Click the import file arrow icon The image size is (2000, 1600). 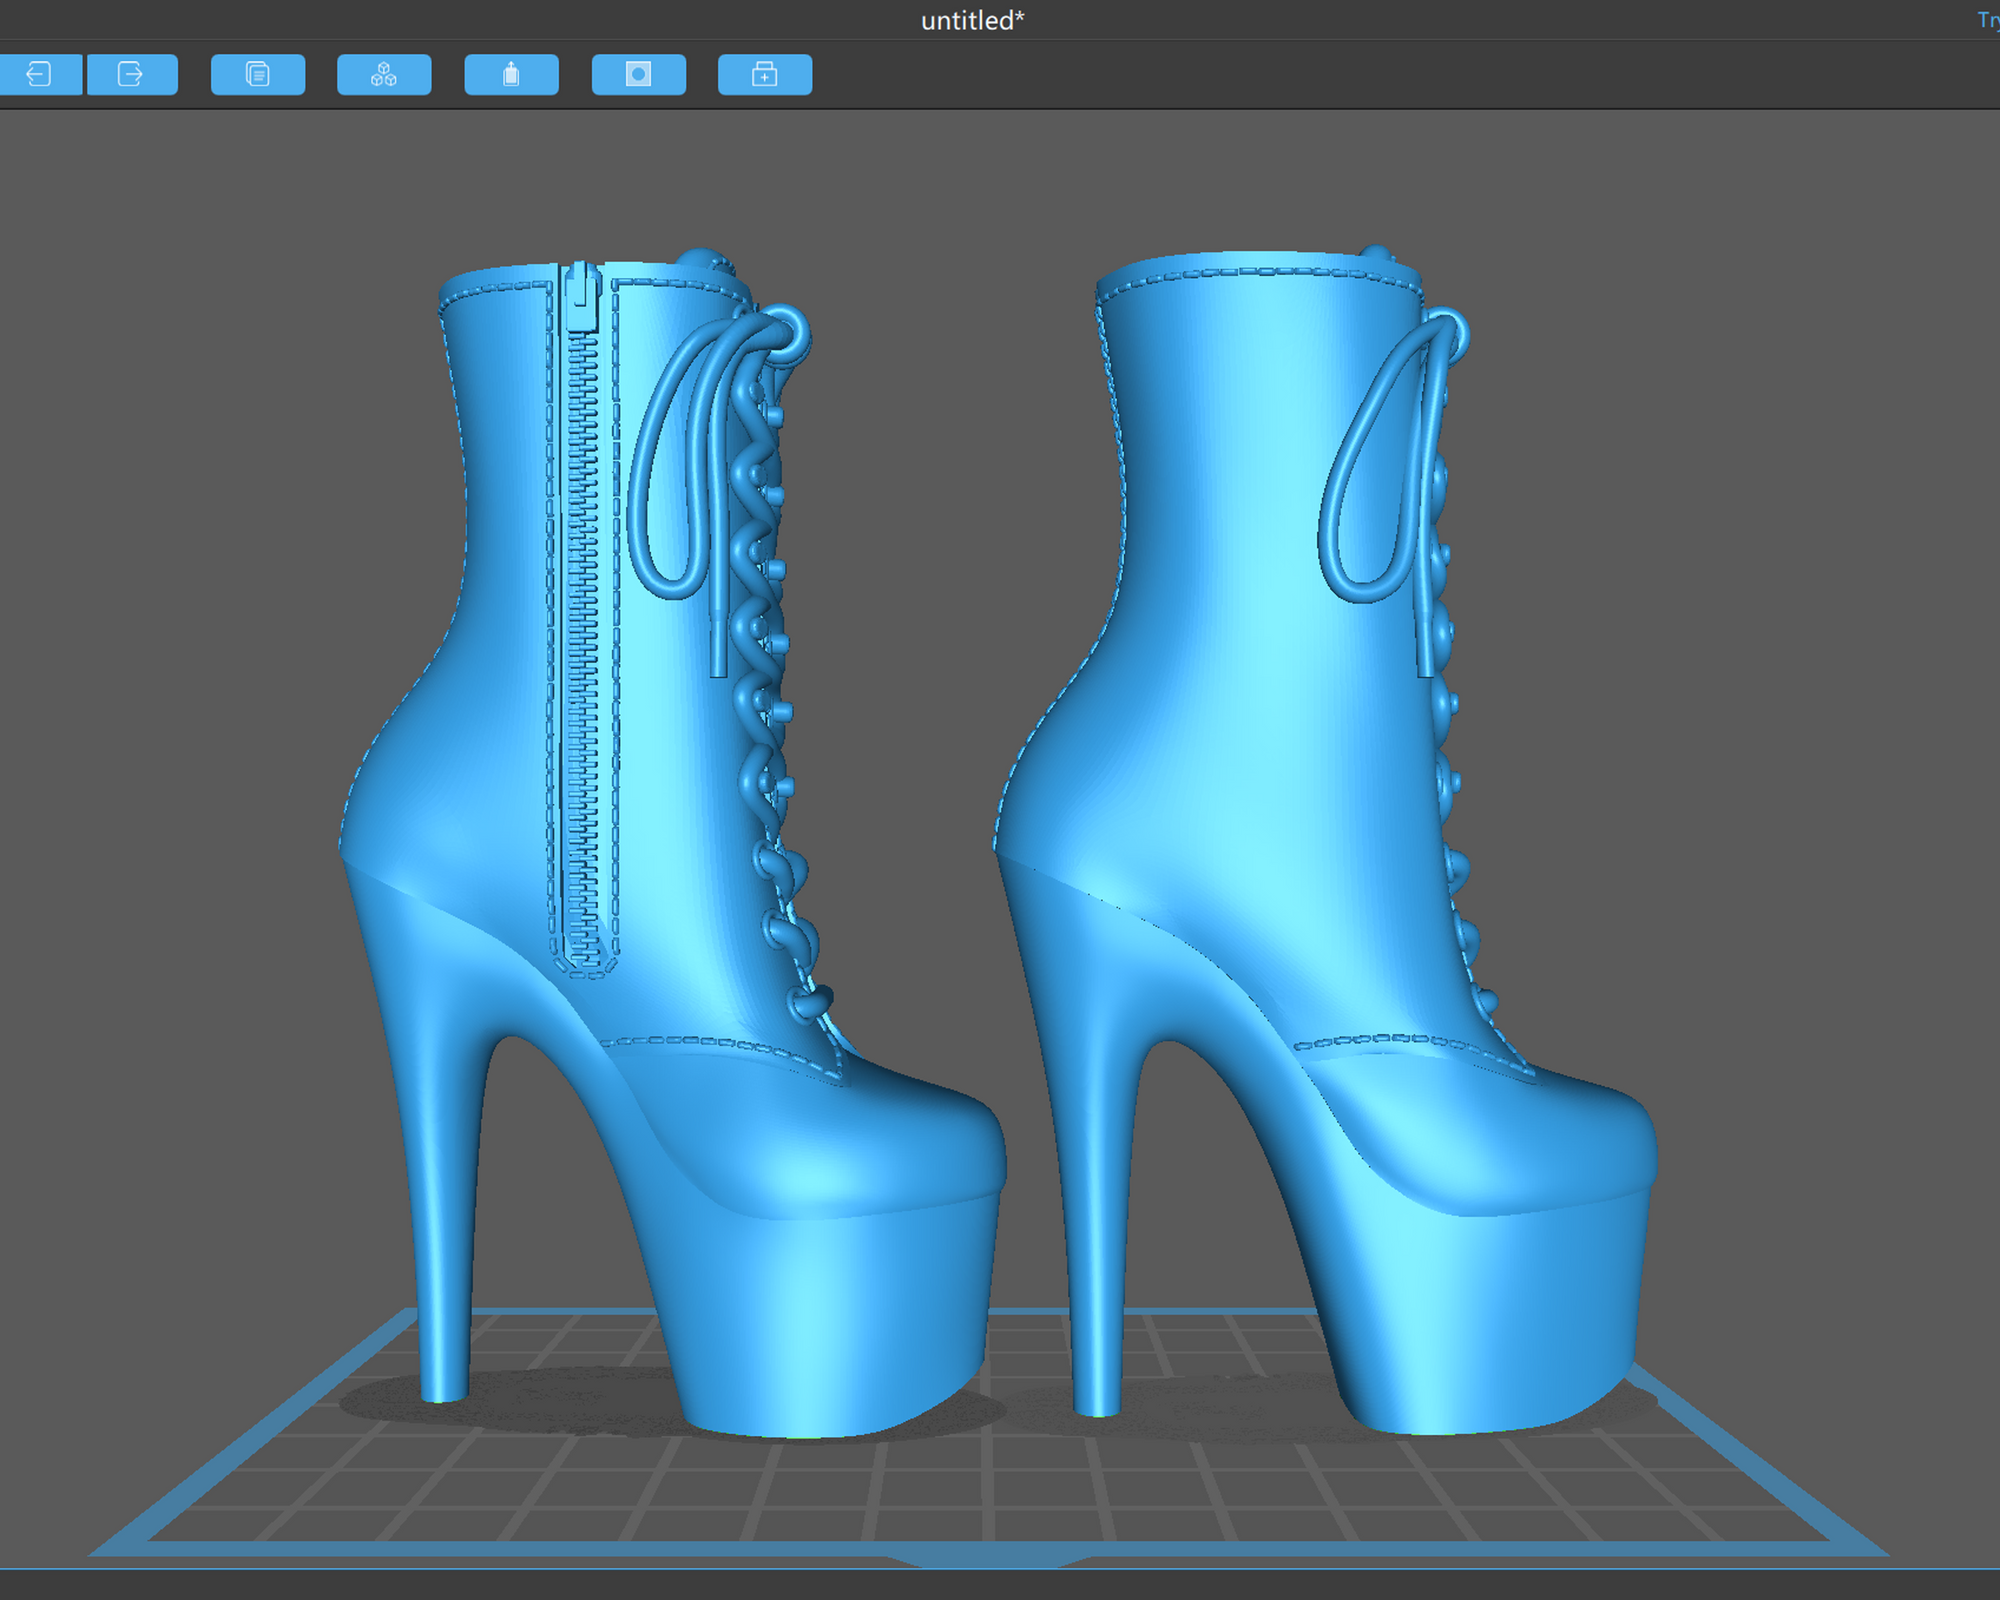click(39, 74)
